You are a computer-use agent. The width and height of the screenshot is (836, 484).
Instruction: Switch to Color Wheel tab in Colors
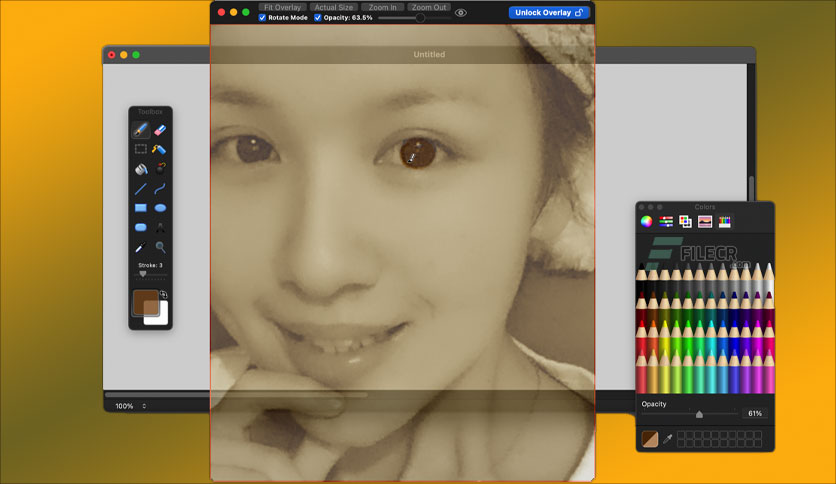pos(646,222)
